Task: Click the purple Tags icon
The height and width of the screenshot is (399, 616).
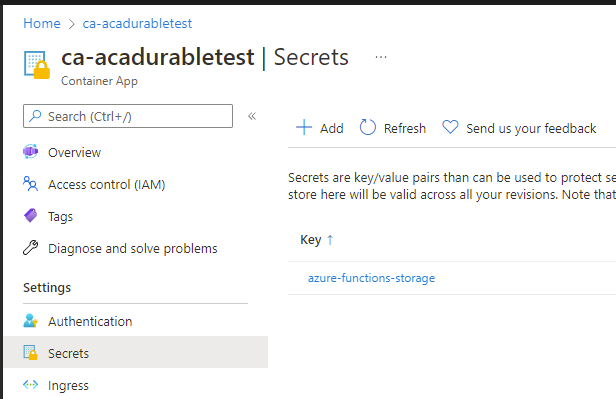Action: [x=31, y=216]
